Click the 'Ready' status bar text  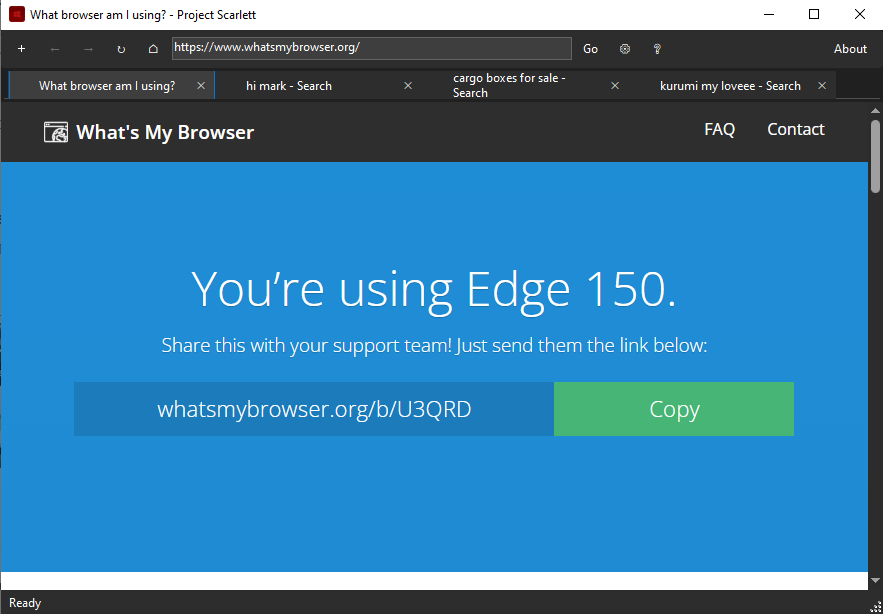(x=25, y=603)
